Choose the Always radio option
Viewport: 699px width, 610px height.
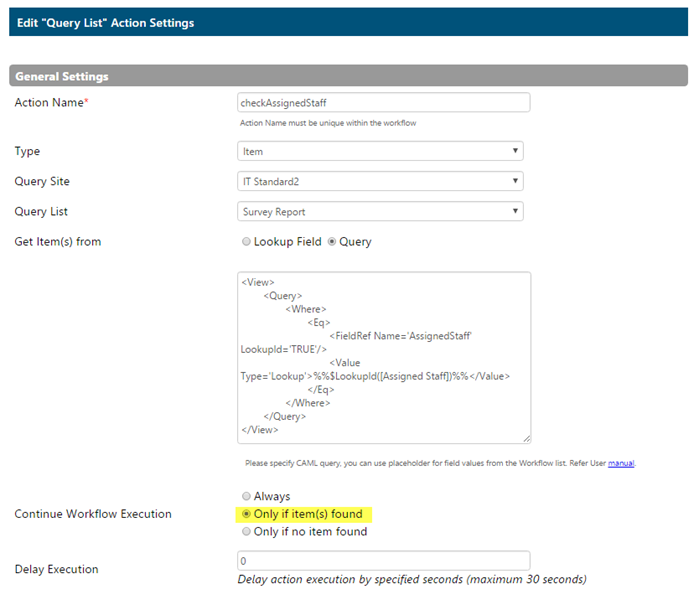pyautogui.click(x=246, y=496)
